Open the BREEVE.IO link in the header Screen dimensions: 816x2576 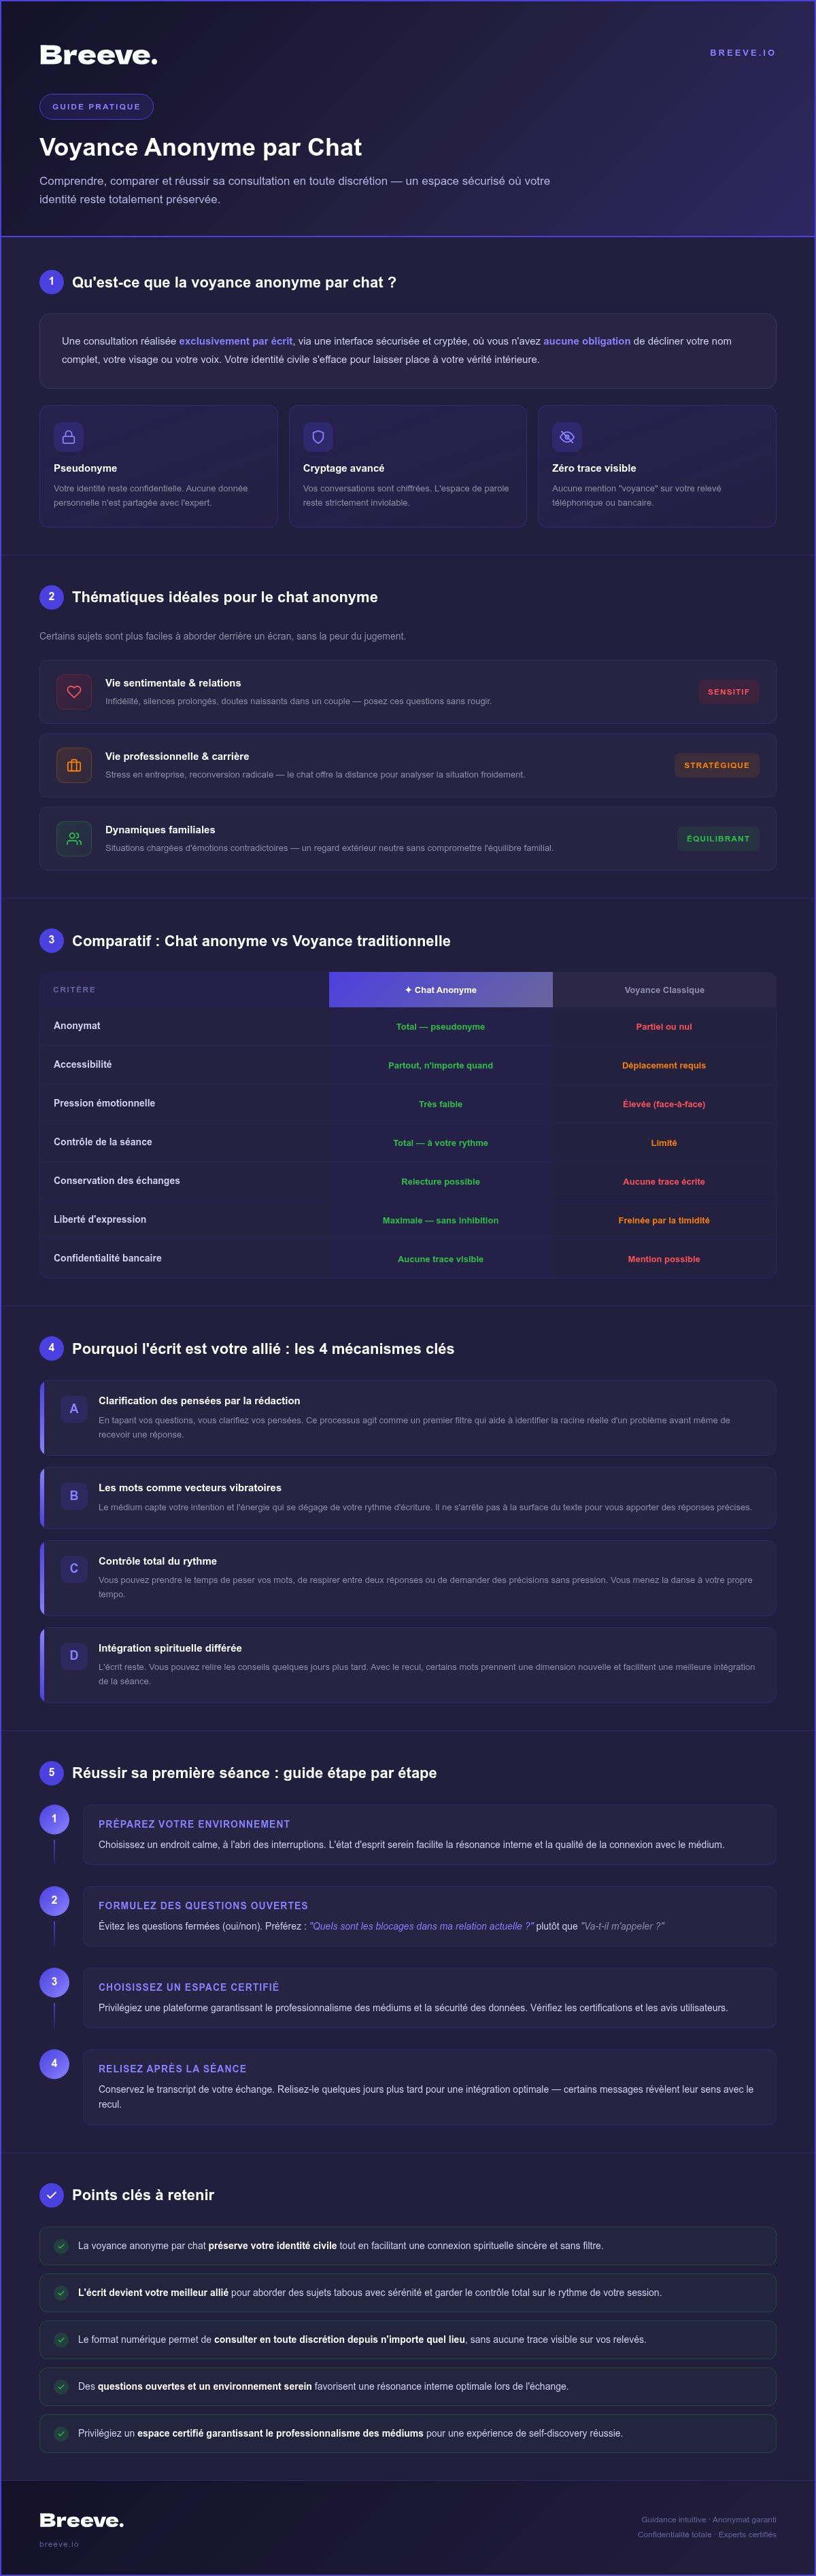click(743, 53)
